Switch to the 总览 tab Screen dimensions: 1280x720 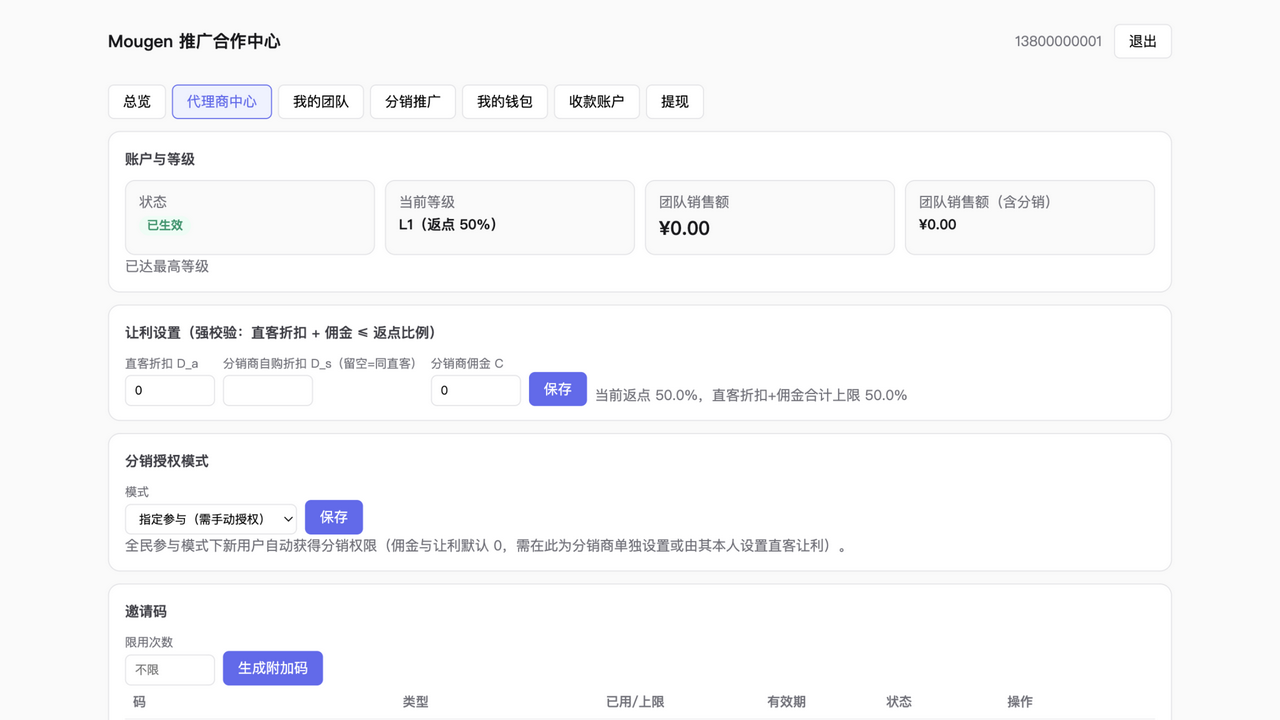[x=137, y=102]
